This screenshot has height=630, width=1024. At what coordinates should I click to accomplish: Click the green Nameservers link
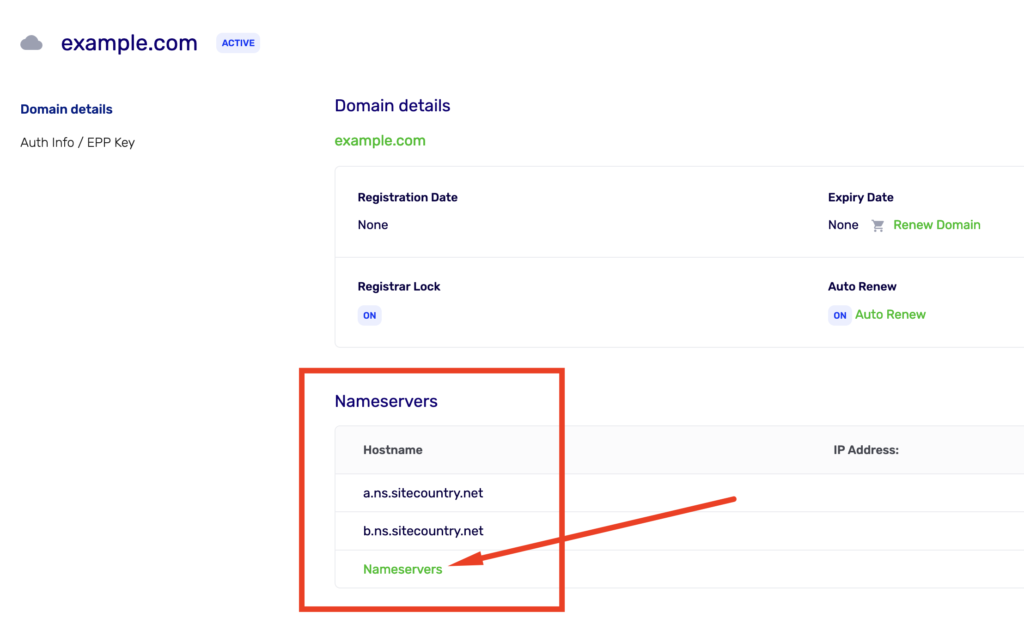402,569
